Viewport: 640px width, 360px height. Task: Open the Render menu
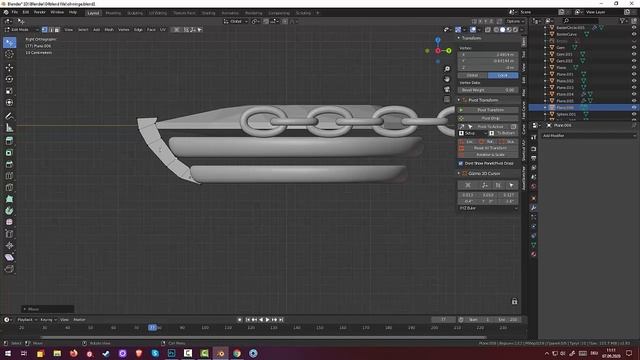pos(40,12)
